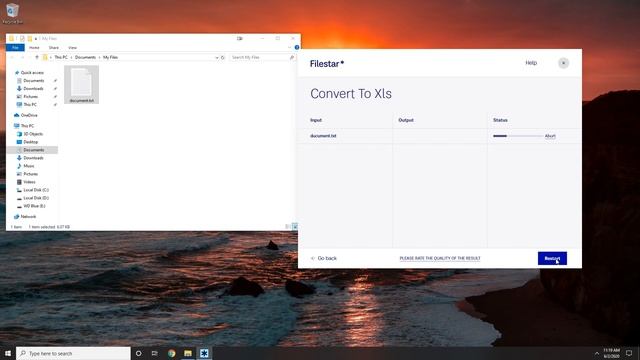Refresh the My Files folder view
The width and height of the screenshot is (640, 360).
point(223,58)
